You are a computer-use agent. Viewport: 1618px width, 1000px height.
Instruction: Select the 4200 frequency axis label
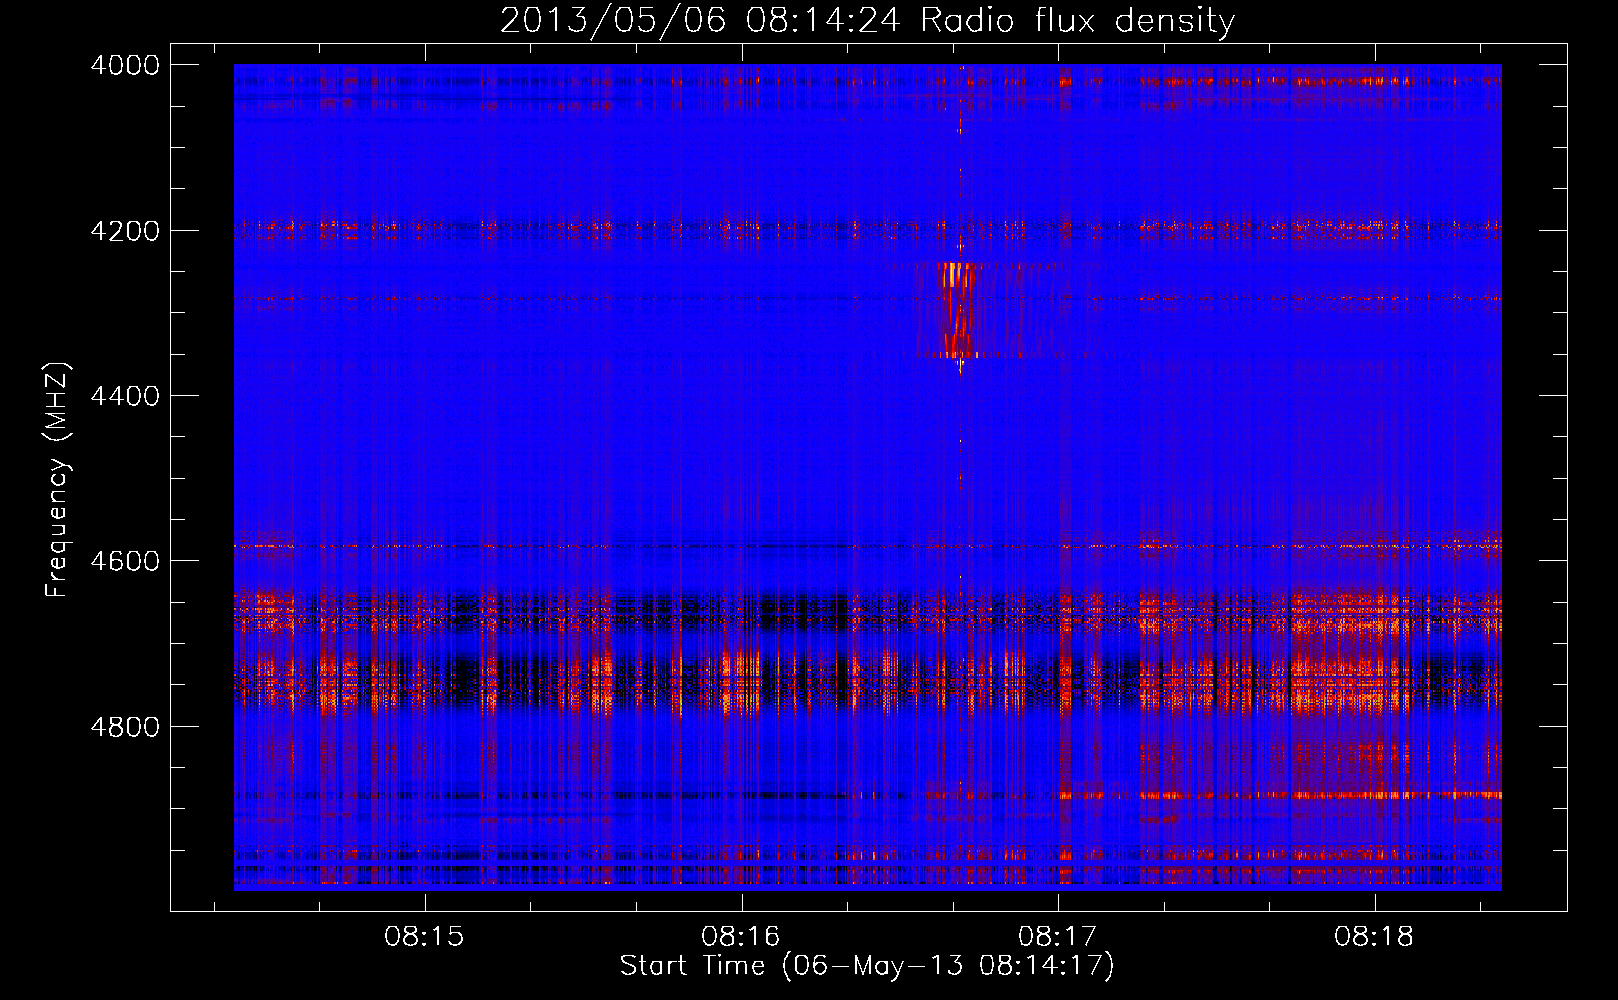click(125, 231)
